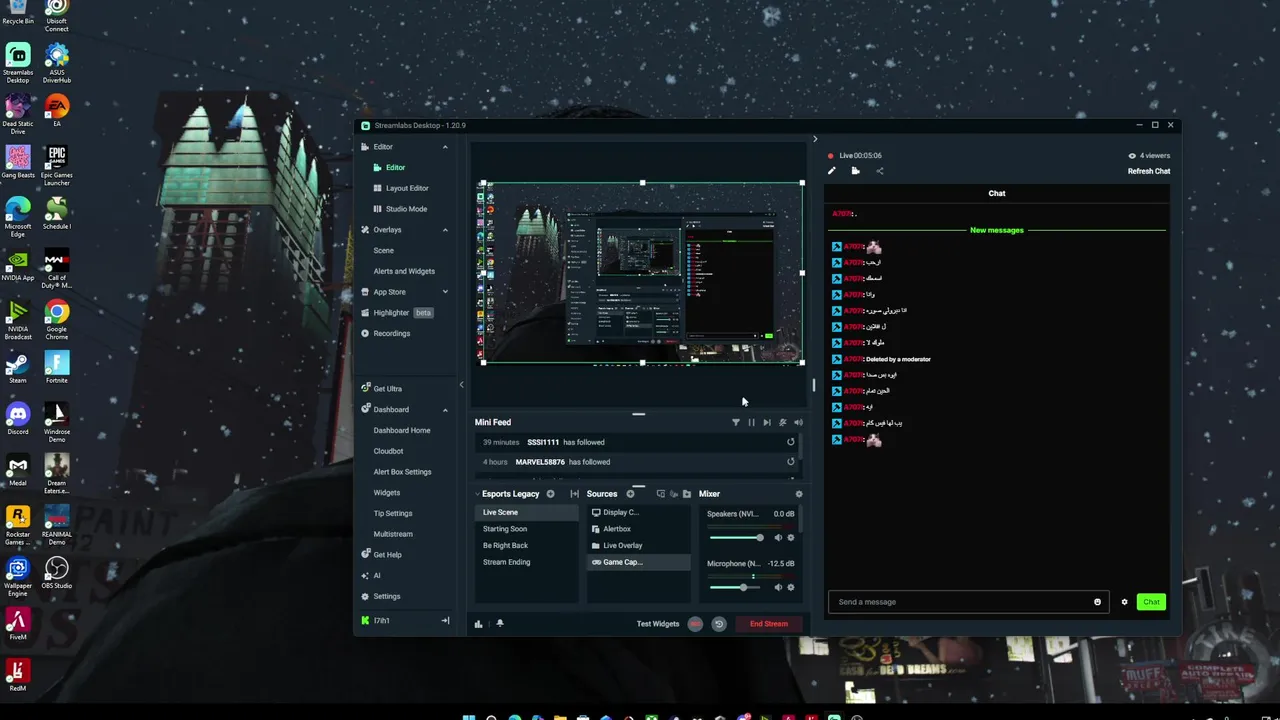Screen dimensions: 1280x720
Task: Open OBS Studio desktop shortcut
Action: tap(56, 573)
